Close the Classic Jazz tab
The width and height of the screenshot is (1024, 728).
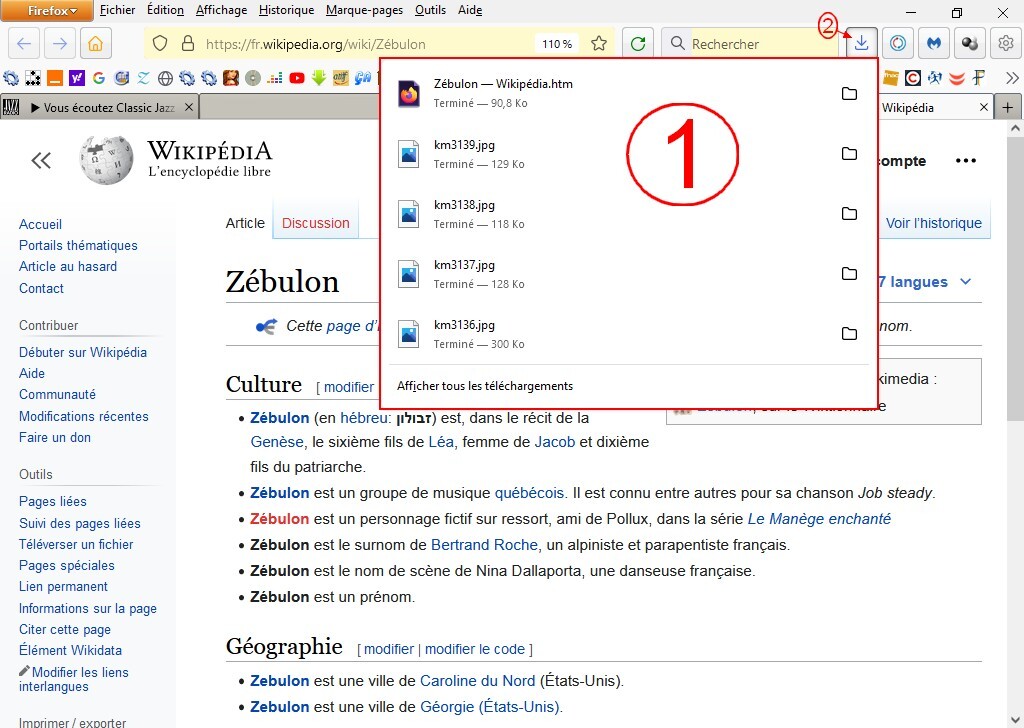(189, 107)
